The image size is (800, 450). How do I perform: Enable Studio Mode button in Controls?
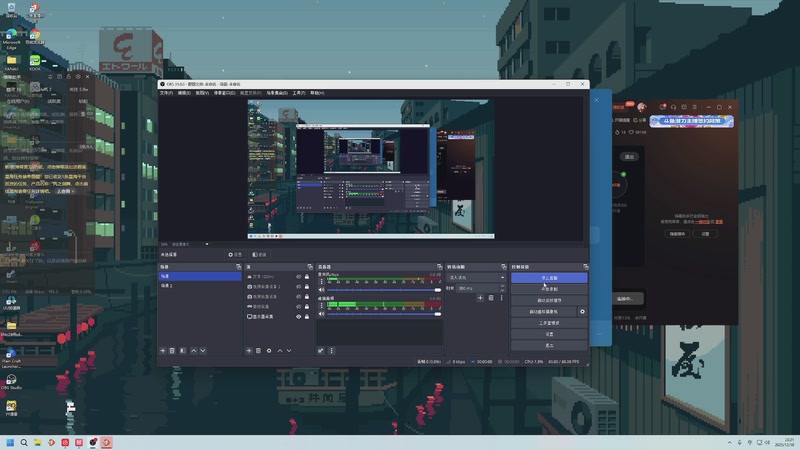549,322
